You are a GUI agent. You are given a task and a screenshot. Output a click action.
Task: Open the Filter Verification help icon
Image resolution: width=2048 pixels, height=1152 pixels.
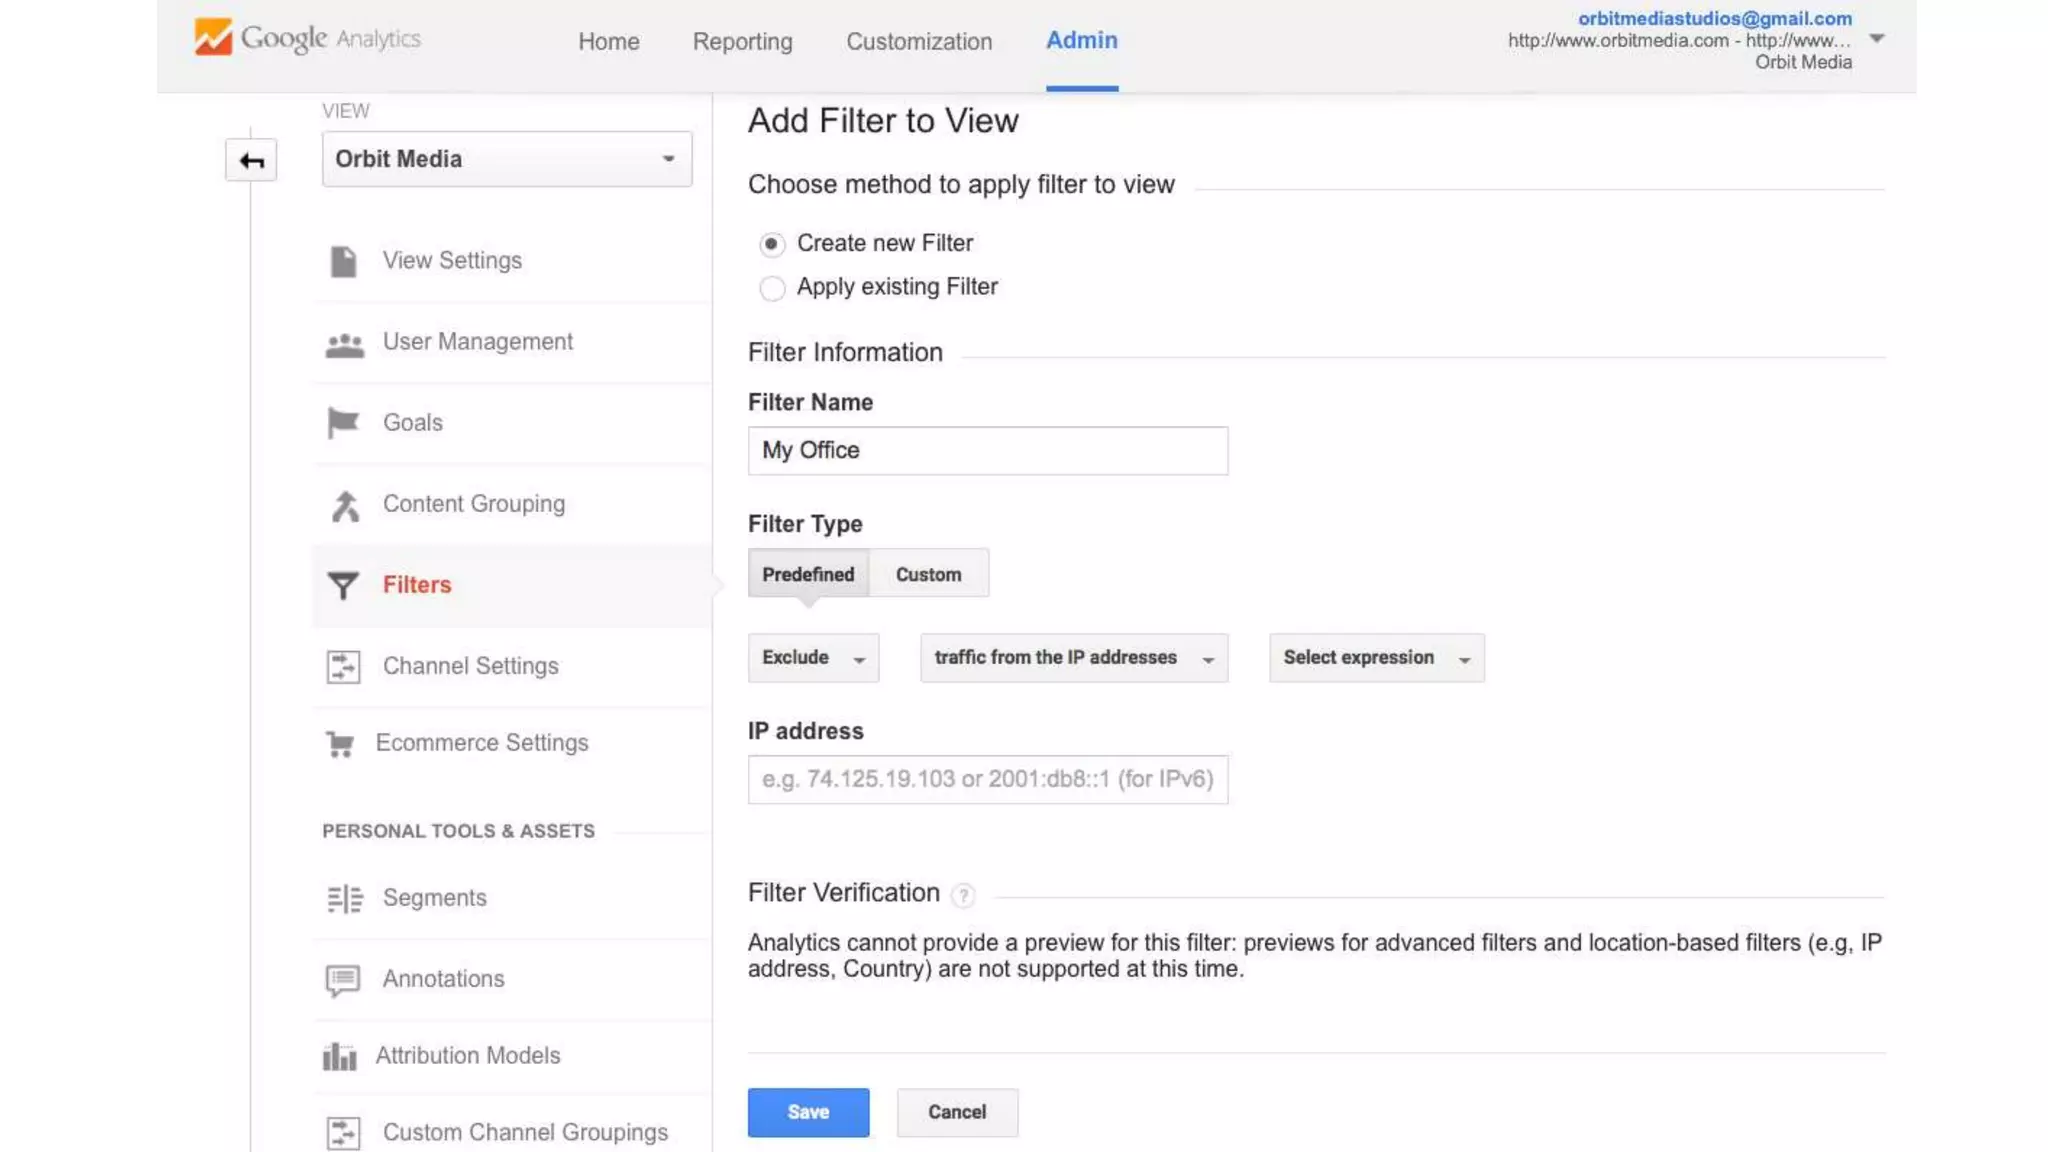click(x=963, y=895)
